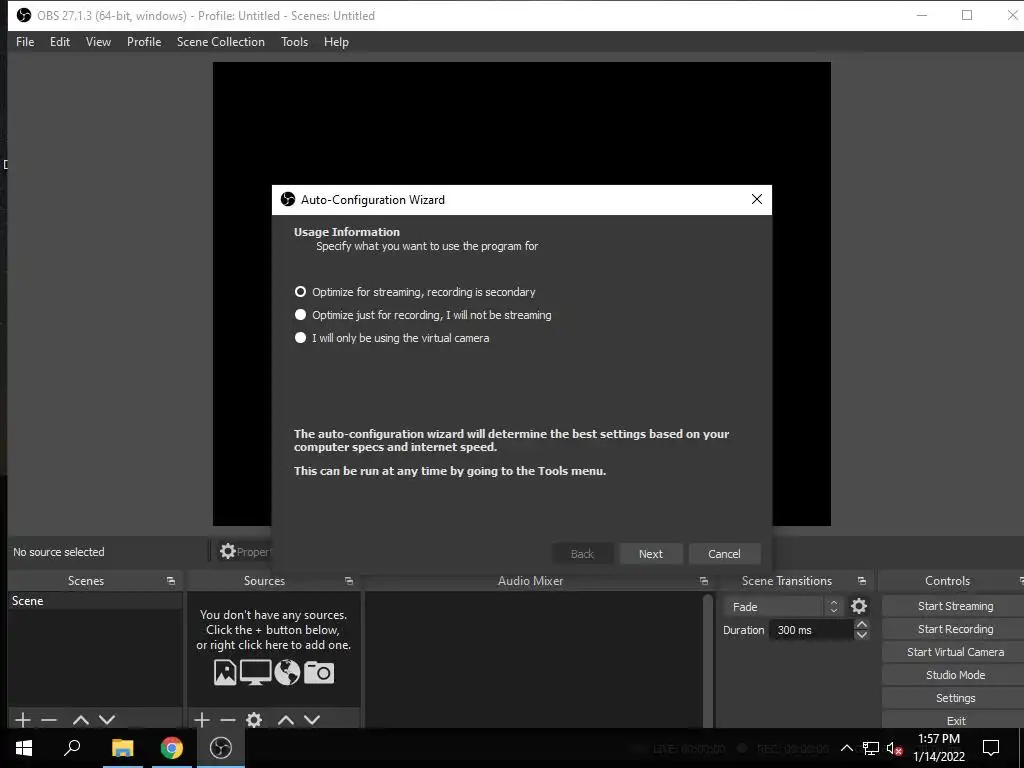Open source properties gear in Sources panel
The width and height of the screenshot is (1024, 768).
point(254,720)
